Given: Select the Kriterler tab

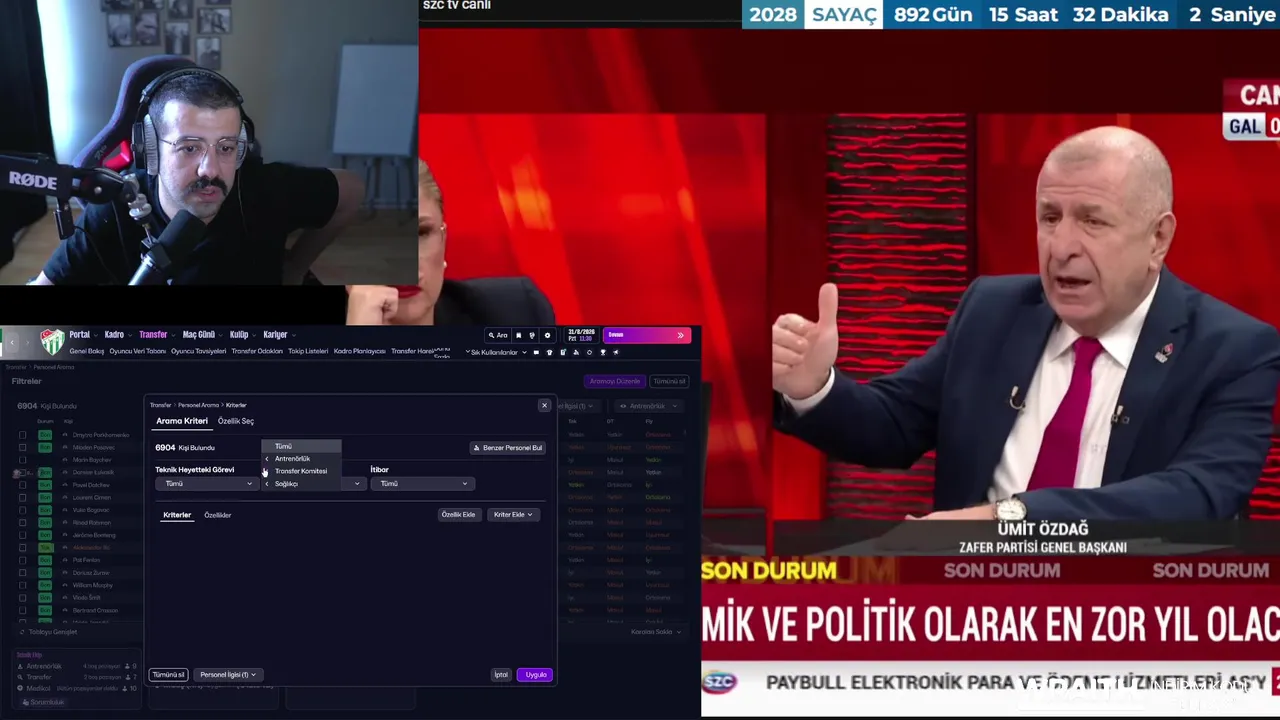Looking at the screenshot, I should [177, 515].
